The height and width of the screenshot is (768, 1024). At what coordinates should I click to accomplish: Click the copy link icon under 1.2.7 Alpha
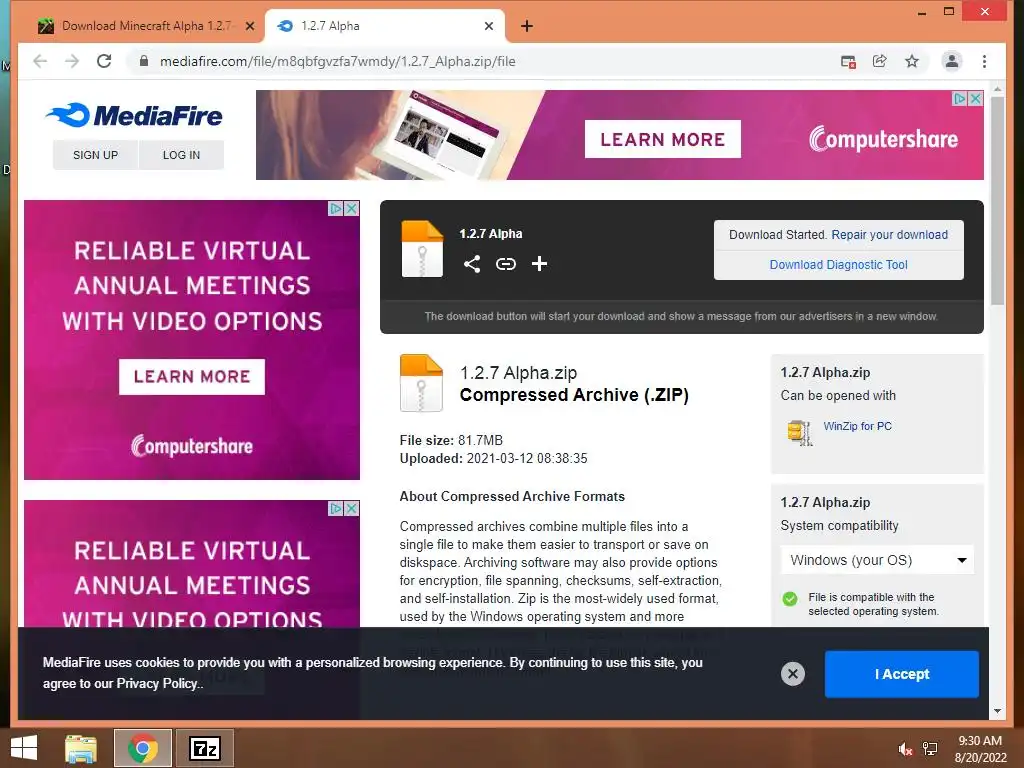505,264
